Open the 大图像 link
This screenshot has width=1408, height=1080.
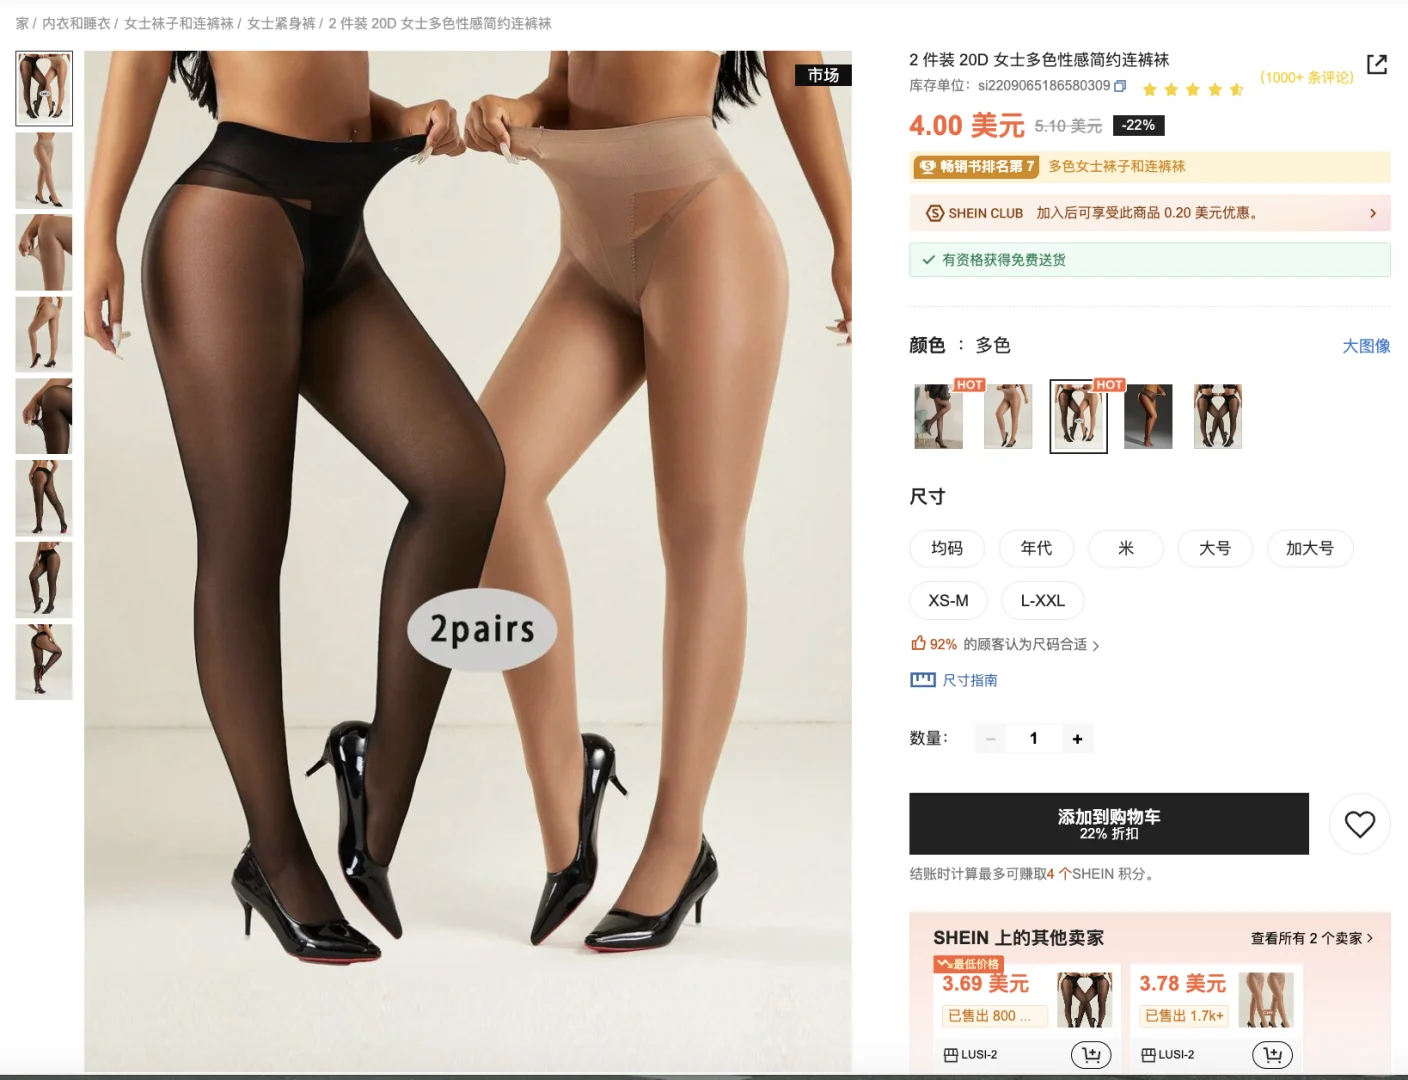(1366, 346)
